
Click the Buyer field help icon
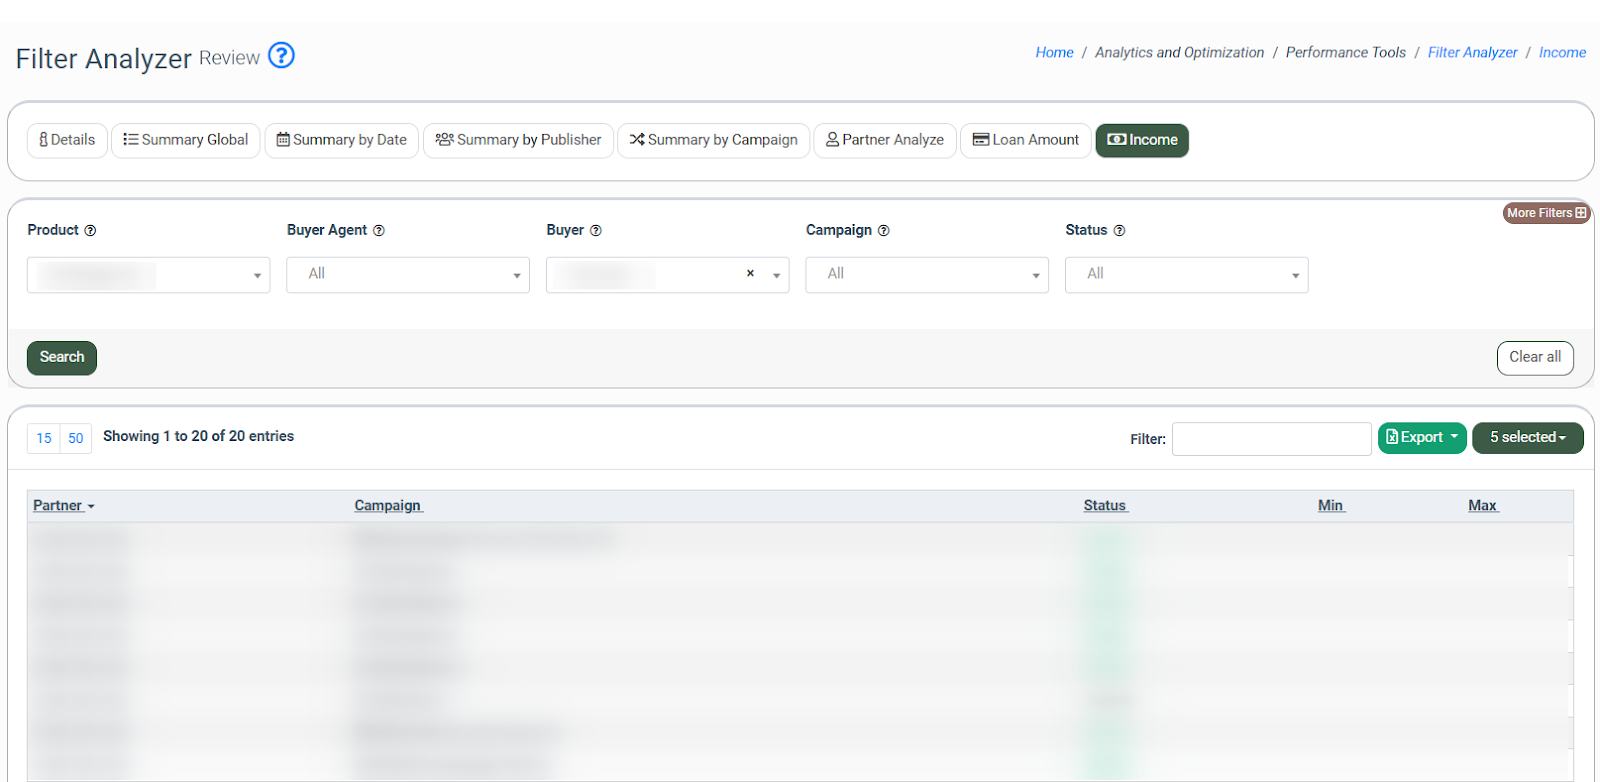point(596,231)
